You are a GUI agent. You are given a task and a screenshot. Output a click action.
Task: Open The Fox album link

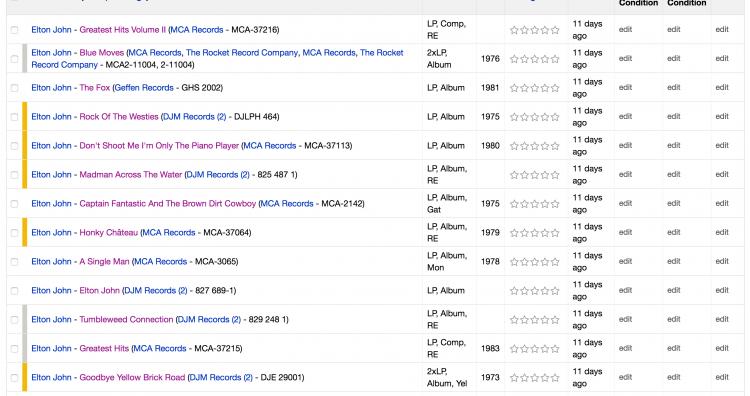[x=95, y=88]
